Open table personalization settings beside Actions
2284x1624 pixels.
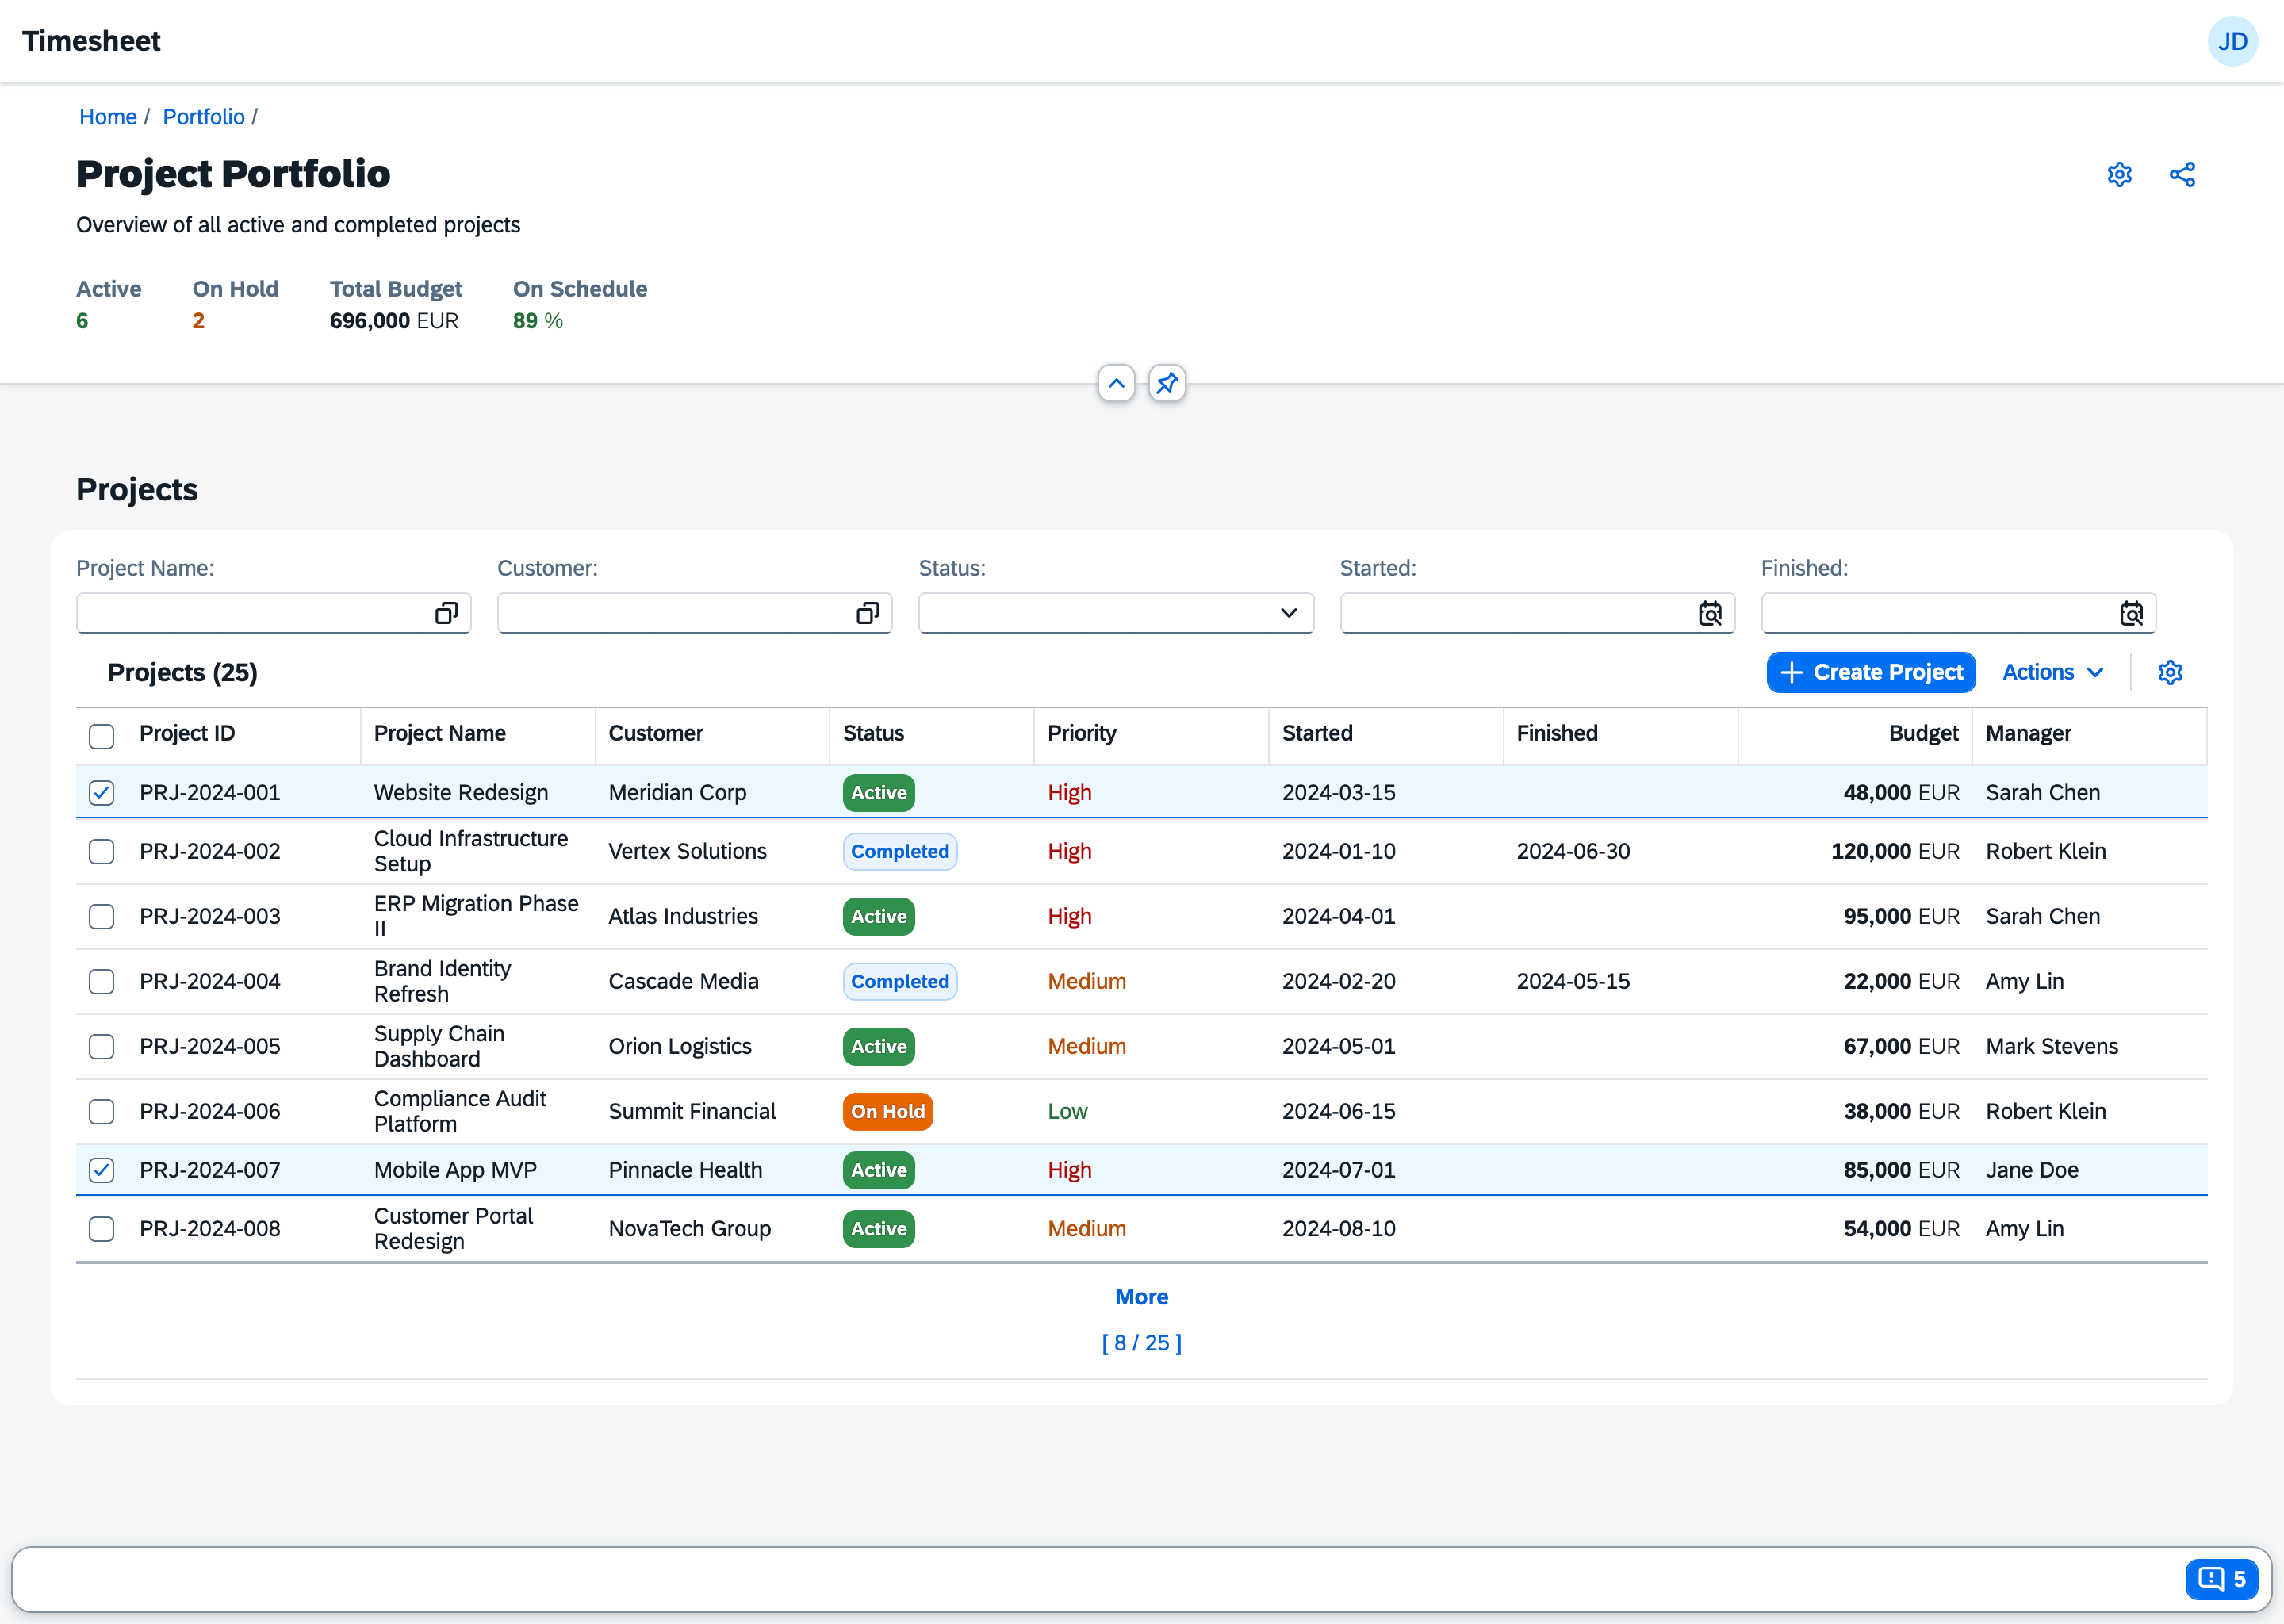(2170, 672)
